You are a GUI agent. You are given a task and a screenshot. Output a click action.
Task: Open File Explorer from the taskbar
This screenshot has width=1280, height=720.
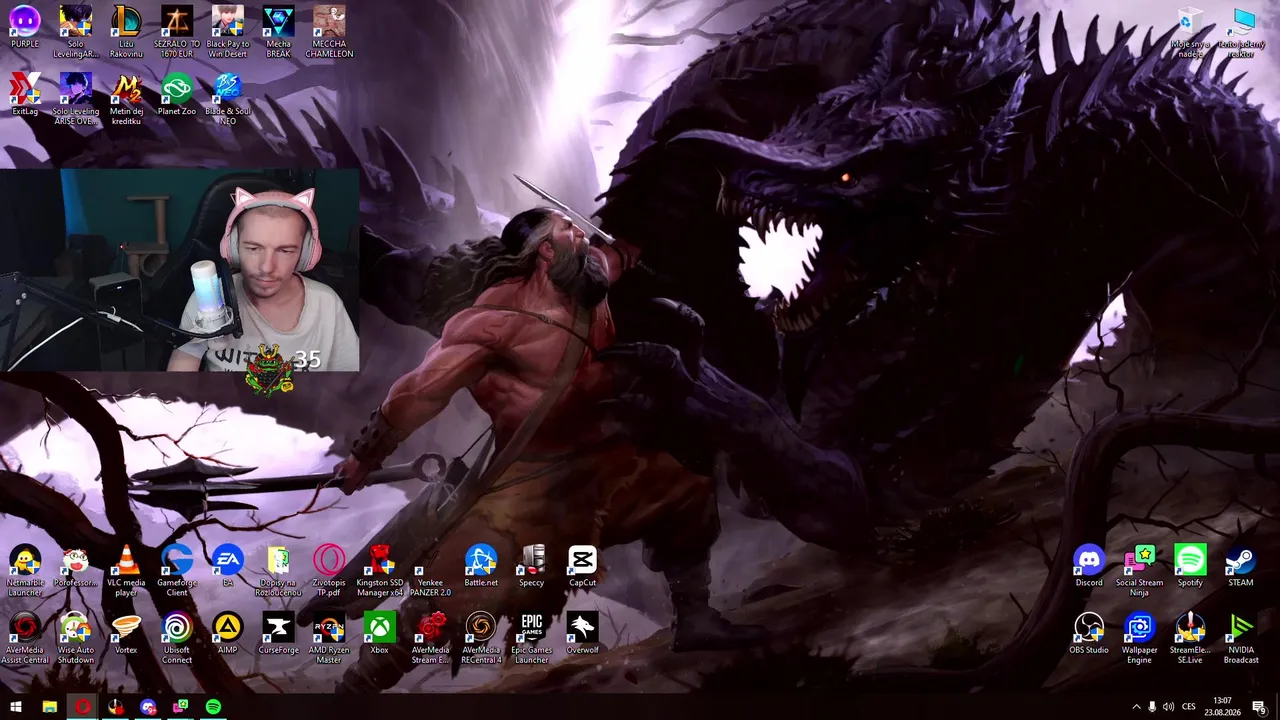point(49,707)
